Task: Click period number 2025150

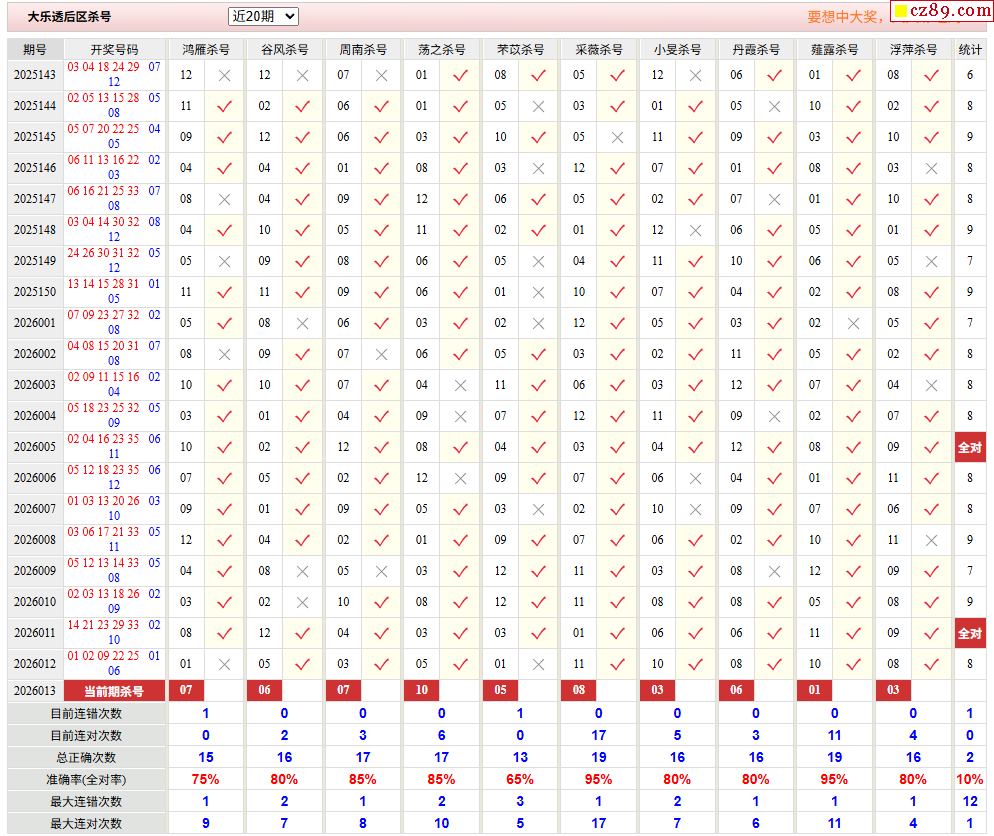Action: coord(35,292)
